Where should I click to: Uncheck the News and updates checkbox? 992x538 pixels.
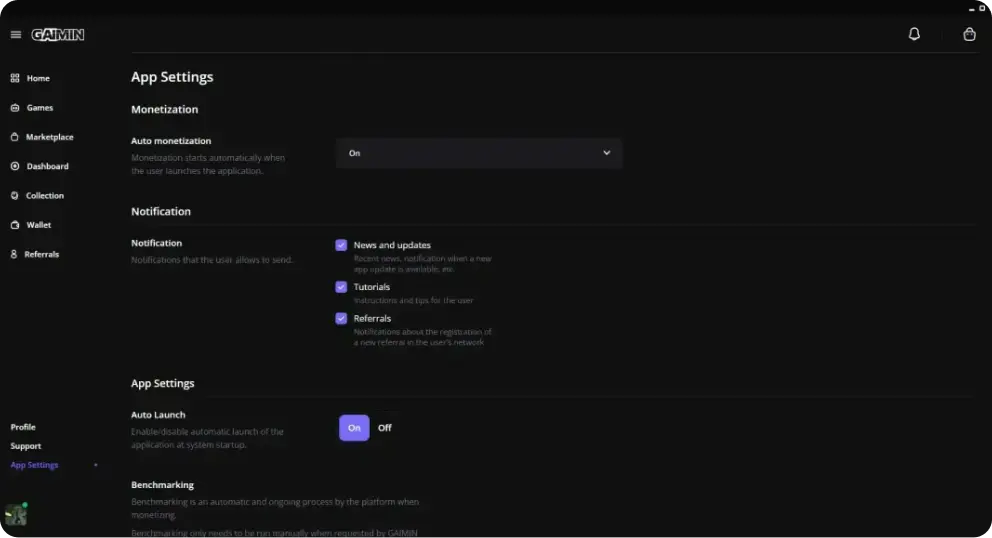pyautogui.click(x=341, y=245)
